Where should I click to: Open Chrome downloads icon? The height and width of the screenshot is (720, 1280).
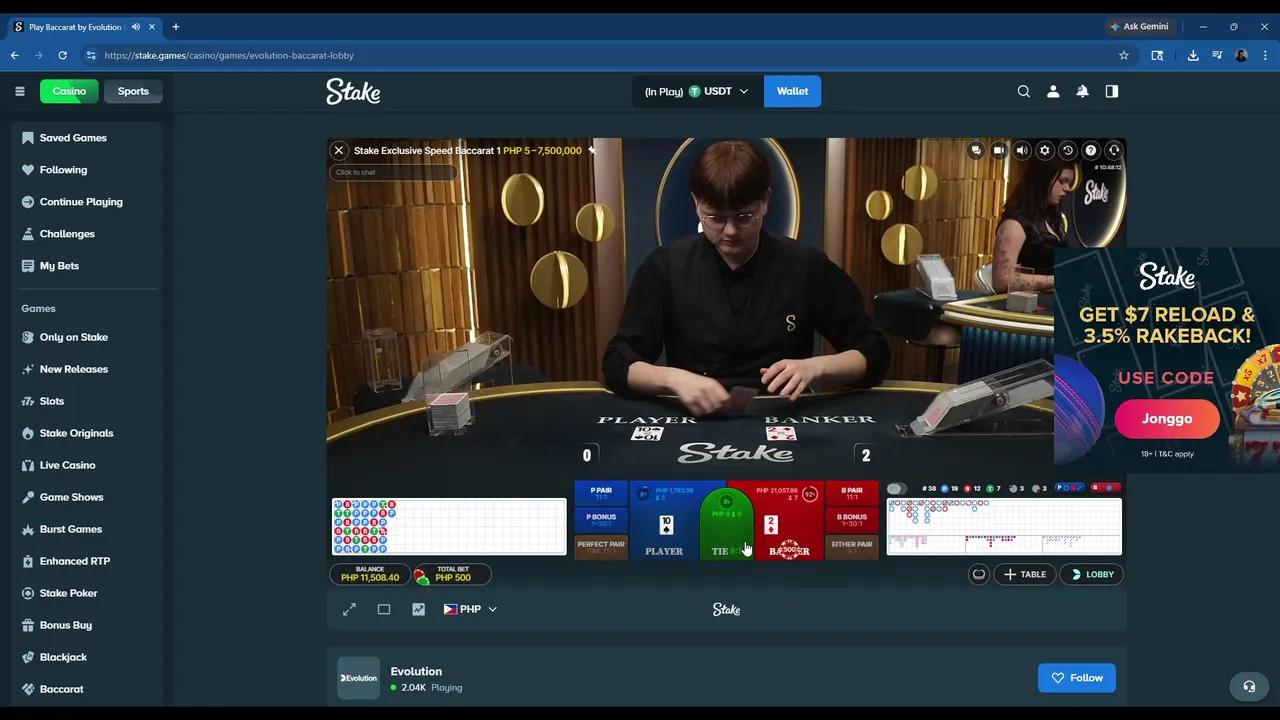(1193, 55)
